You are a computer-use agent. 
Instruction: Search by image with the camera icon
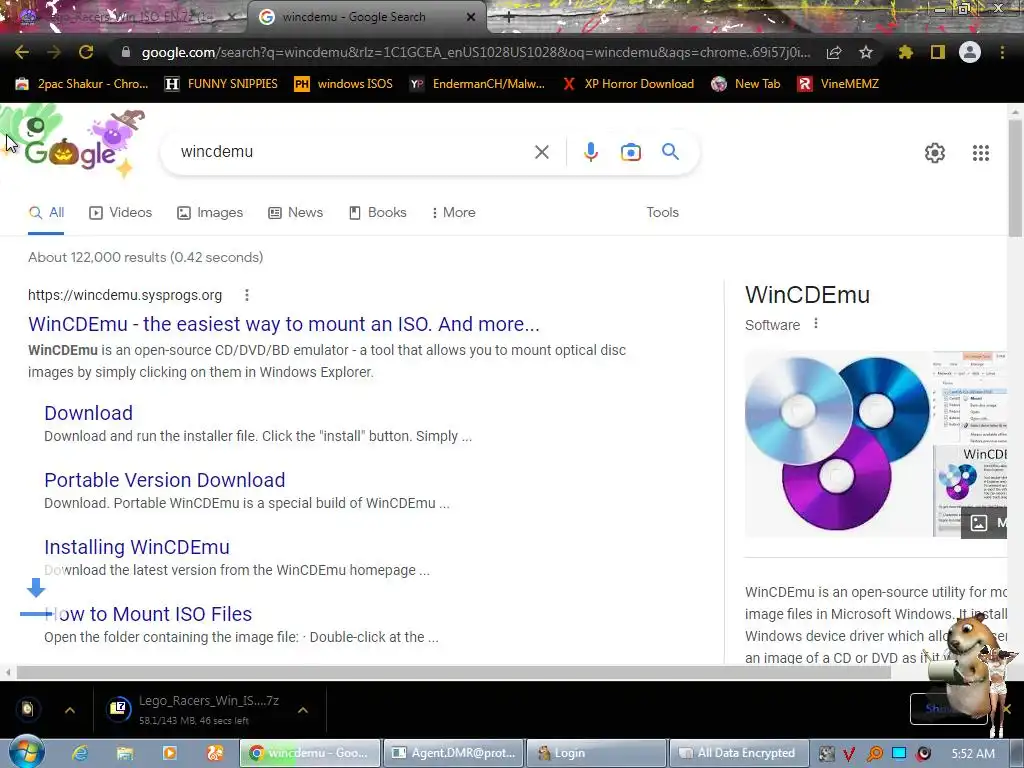[x=631, y=152]
